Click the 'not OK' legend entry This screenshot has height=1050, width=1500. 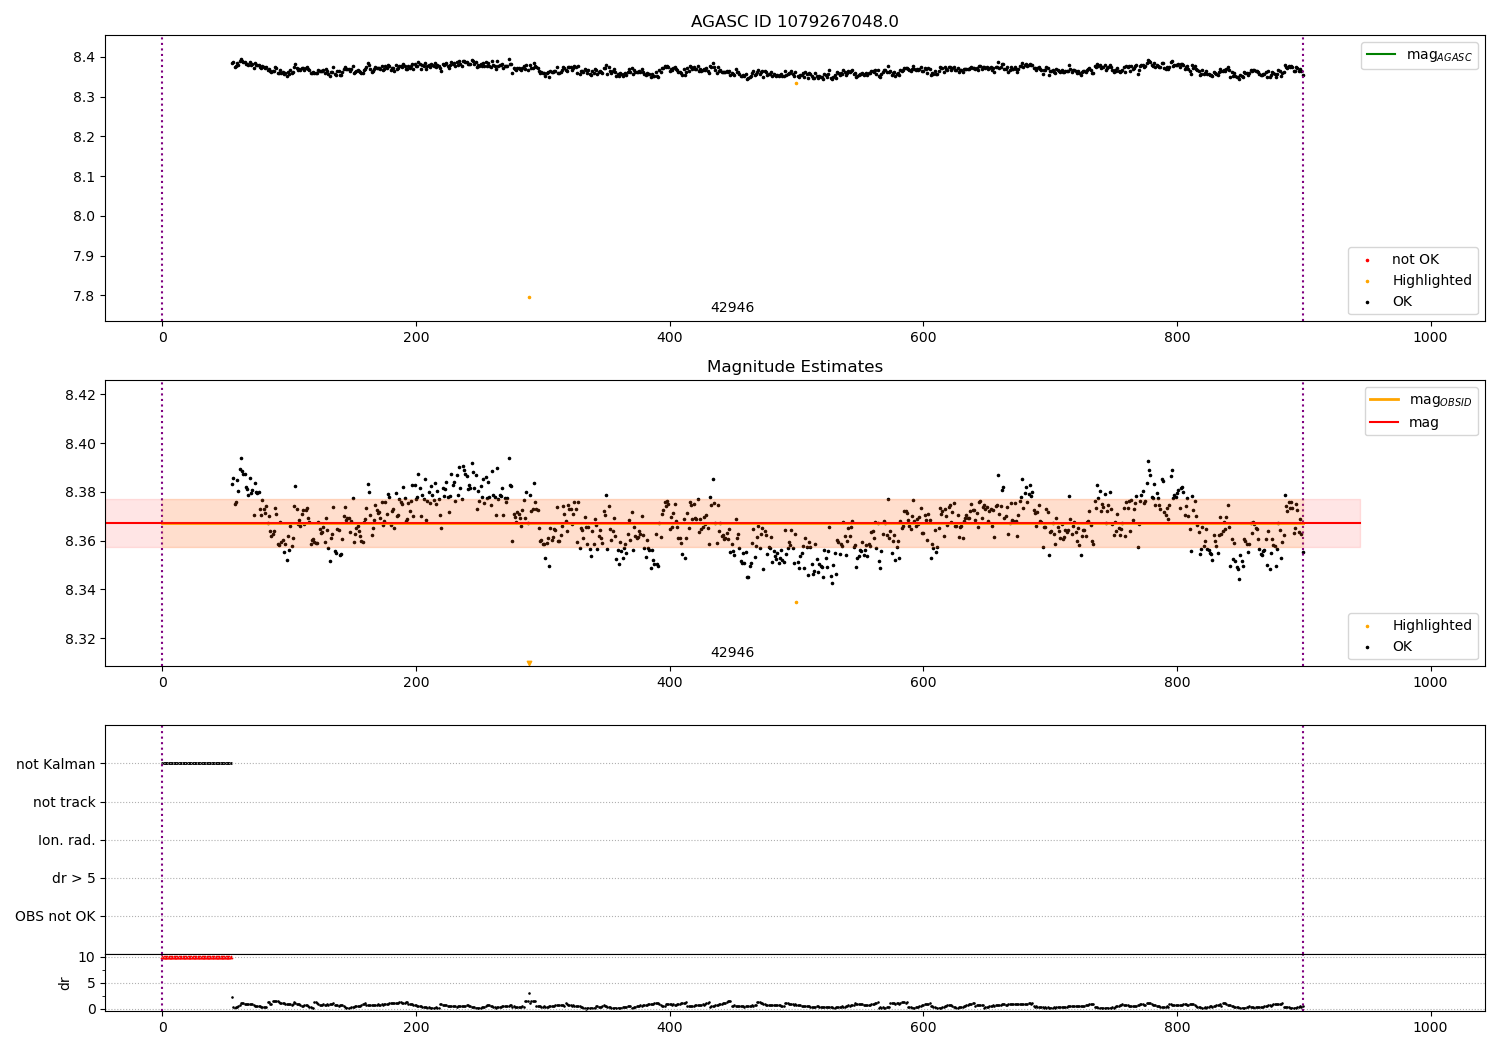pos(1413,259)
